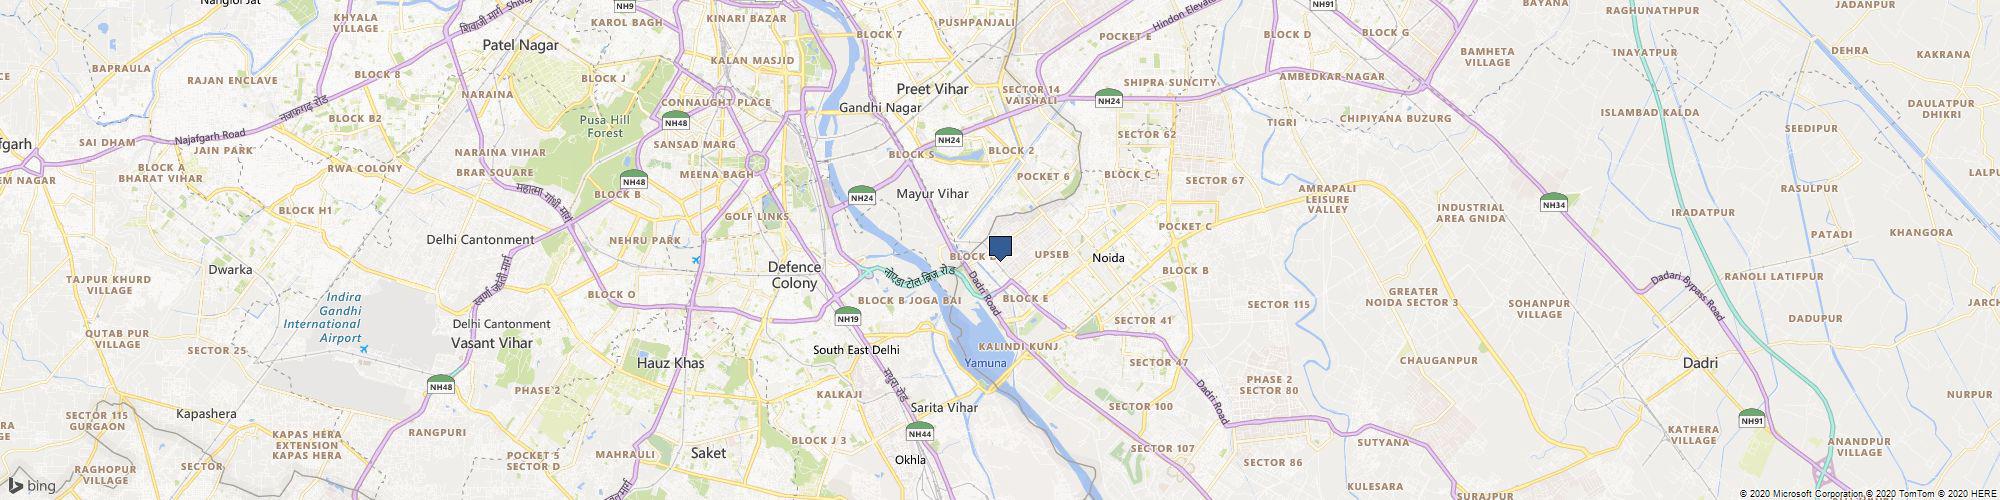Click the NH44 highway shield near Okhla
Screen dimensions: 2000x500
pos(920,431)
